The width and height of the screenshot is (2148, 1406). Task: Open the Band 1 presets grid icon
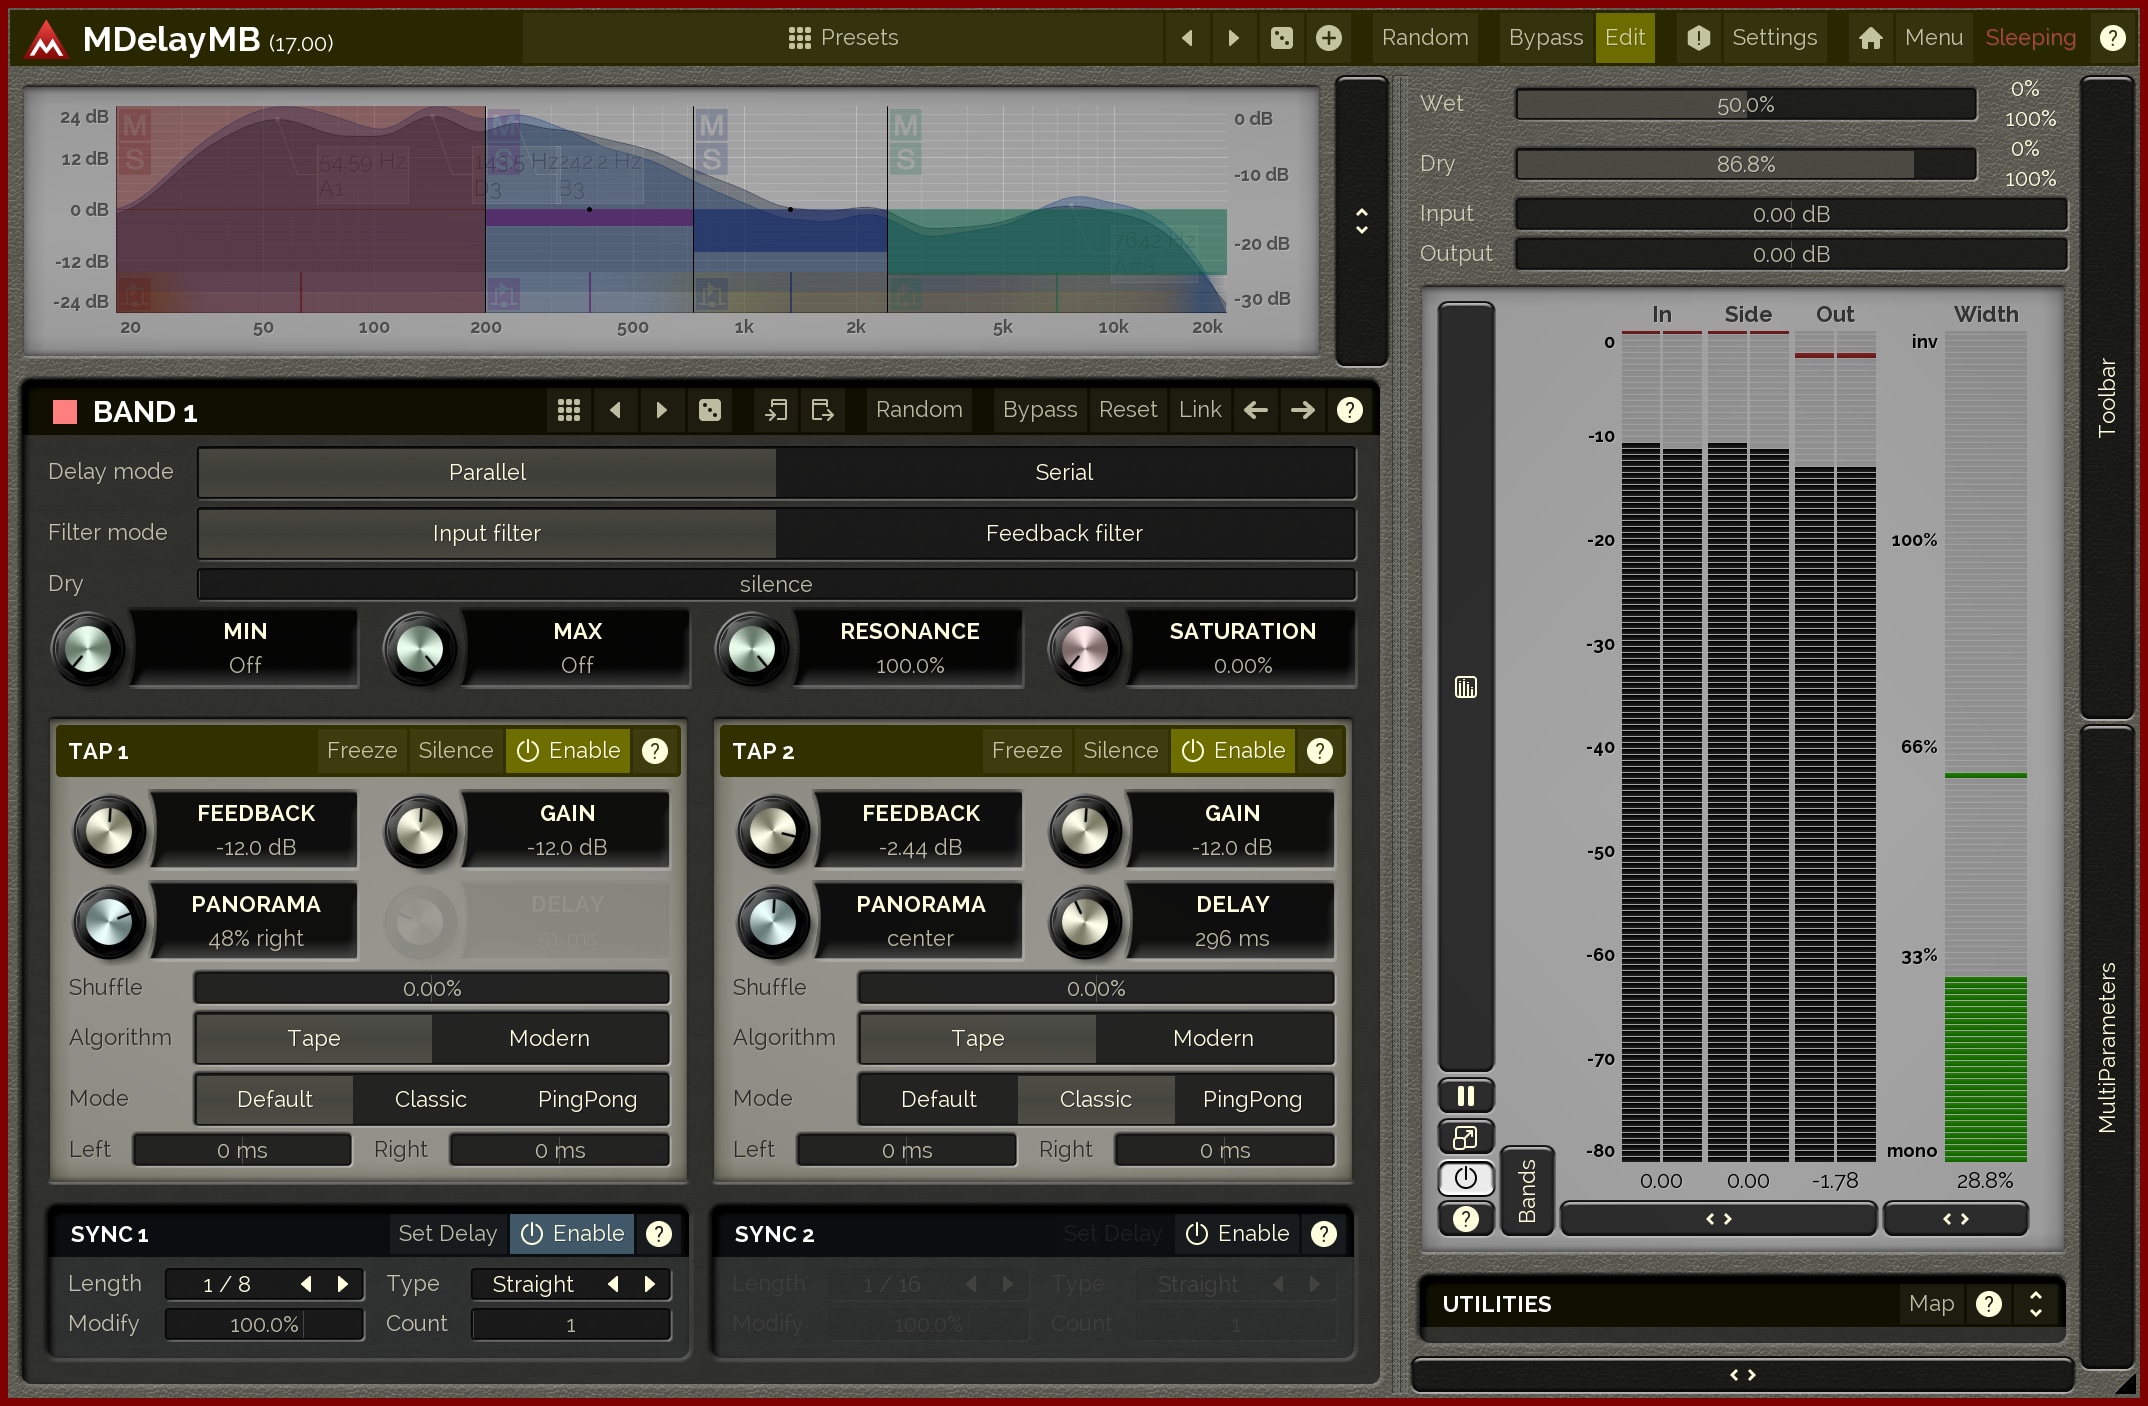568,410
